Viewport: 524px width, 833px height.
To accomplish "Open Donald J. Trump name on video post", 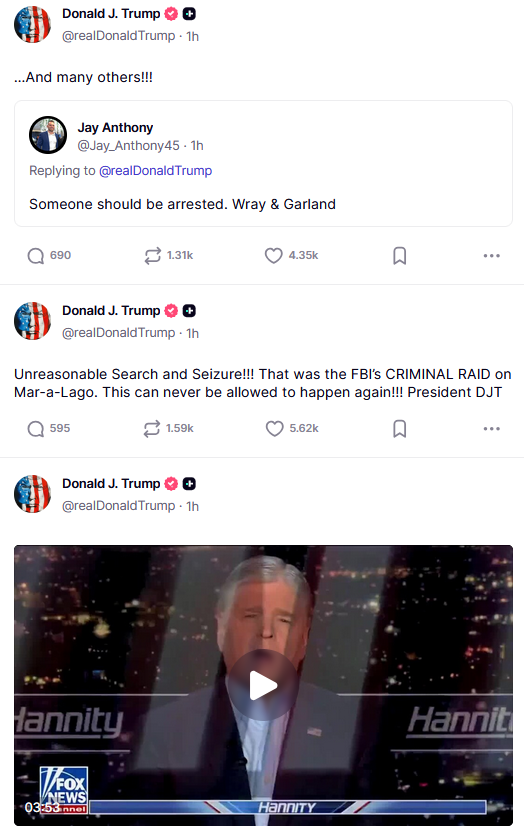I will click(x=111, y=483).
